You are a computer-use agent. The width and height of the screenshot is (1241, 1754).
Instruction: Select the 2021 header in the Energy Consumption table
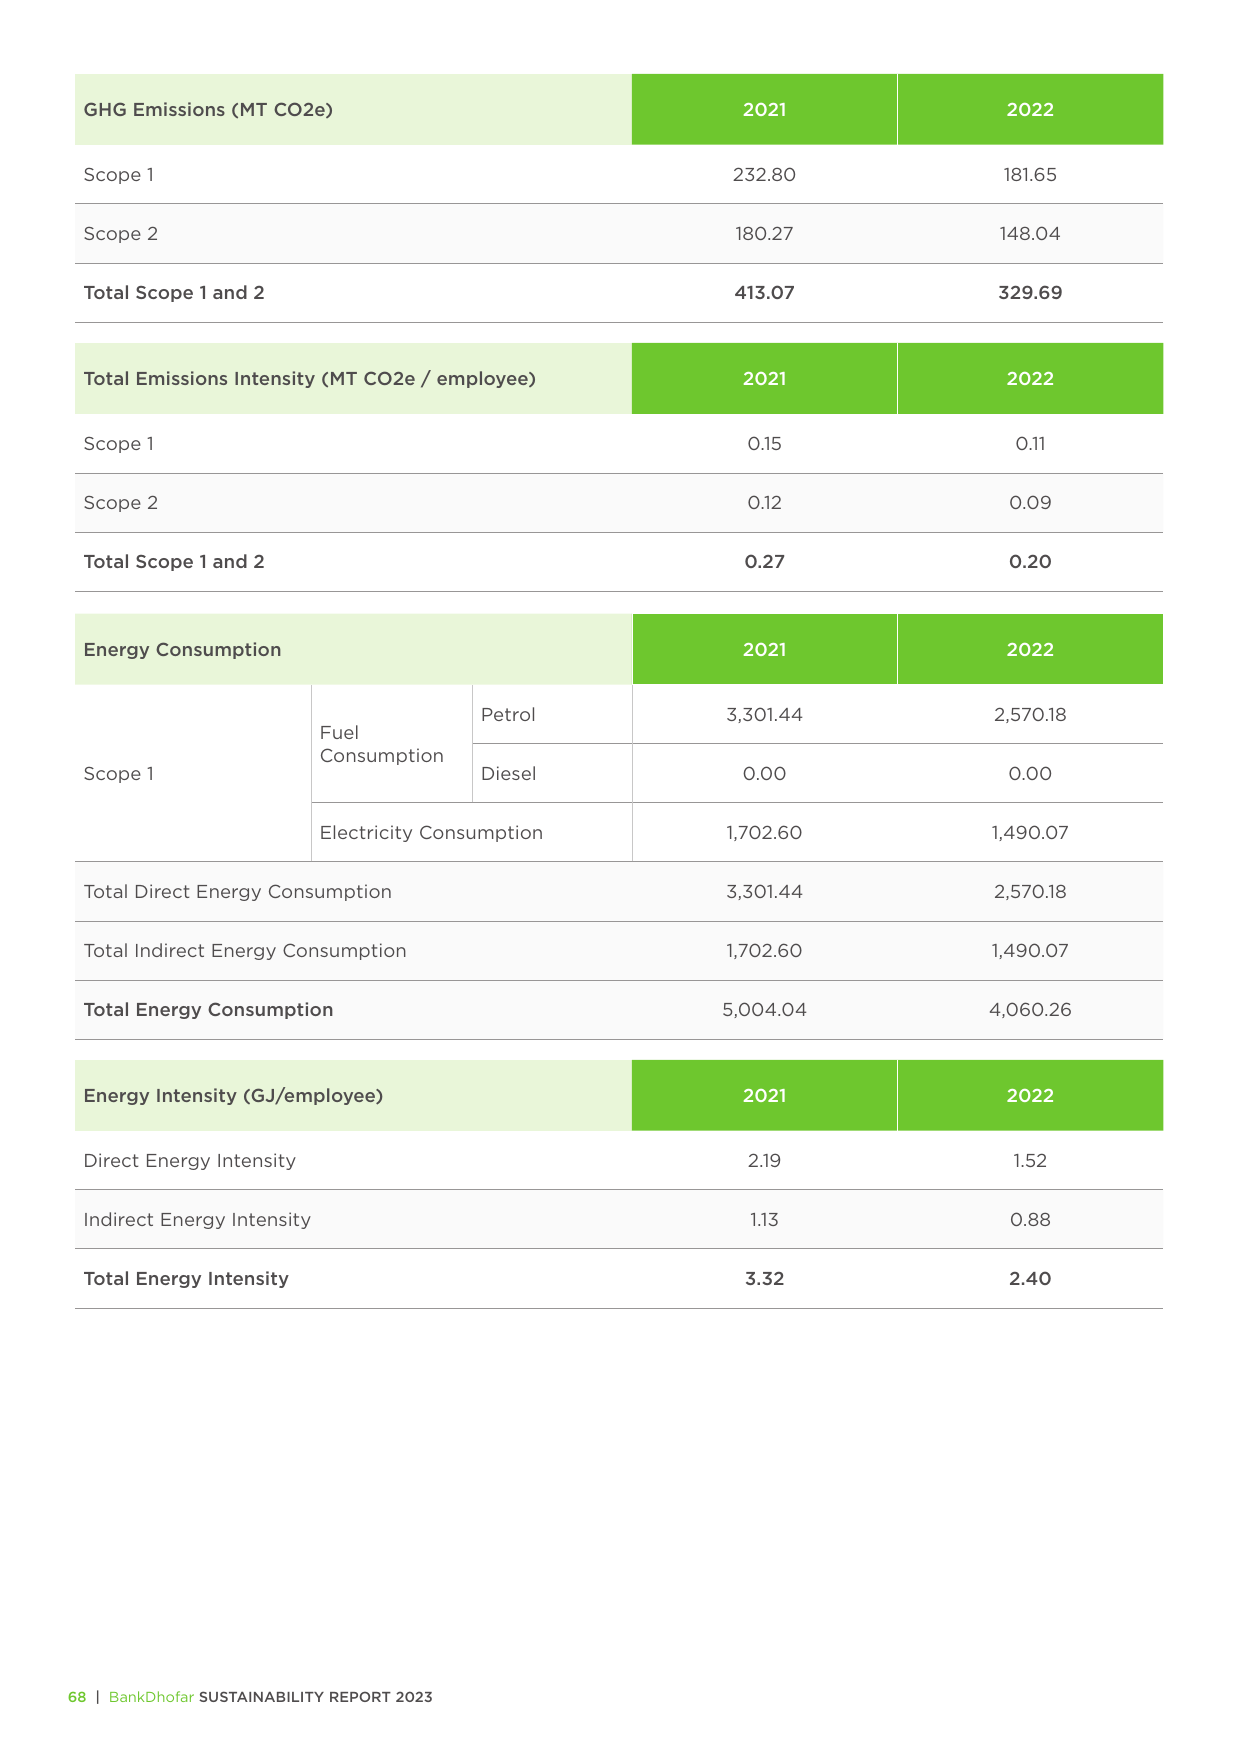click(764, 650)
